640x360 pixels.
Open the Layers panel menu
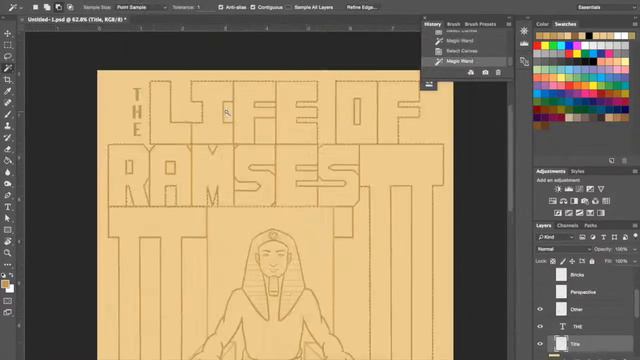point(635,225)
